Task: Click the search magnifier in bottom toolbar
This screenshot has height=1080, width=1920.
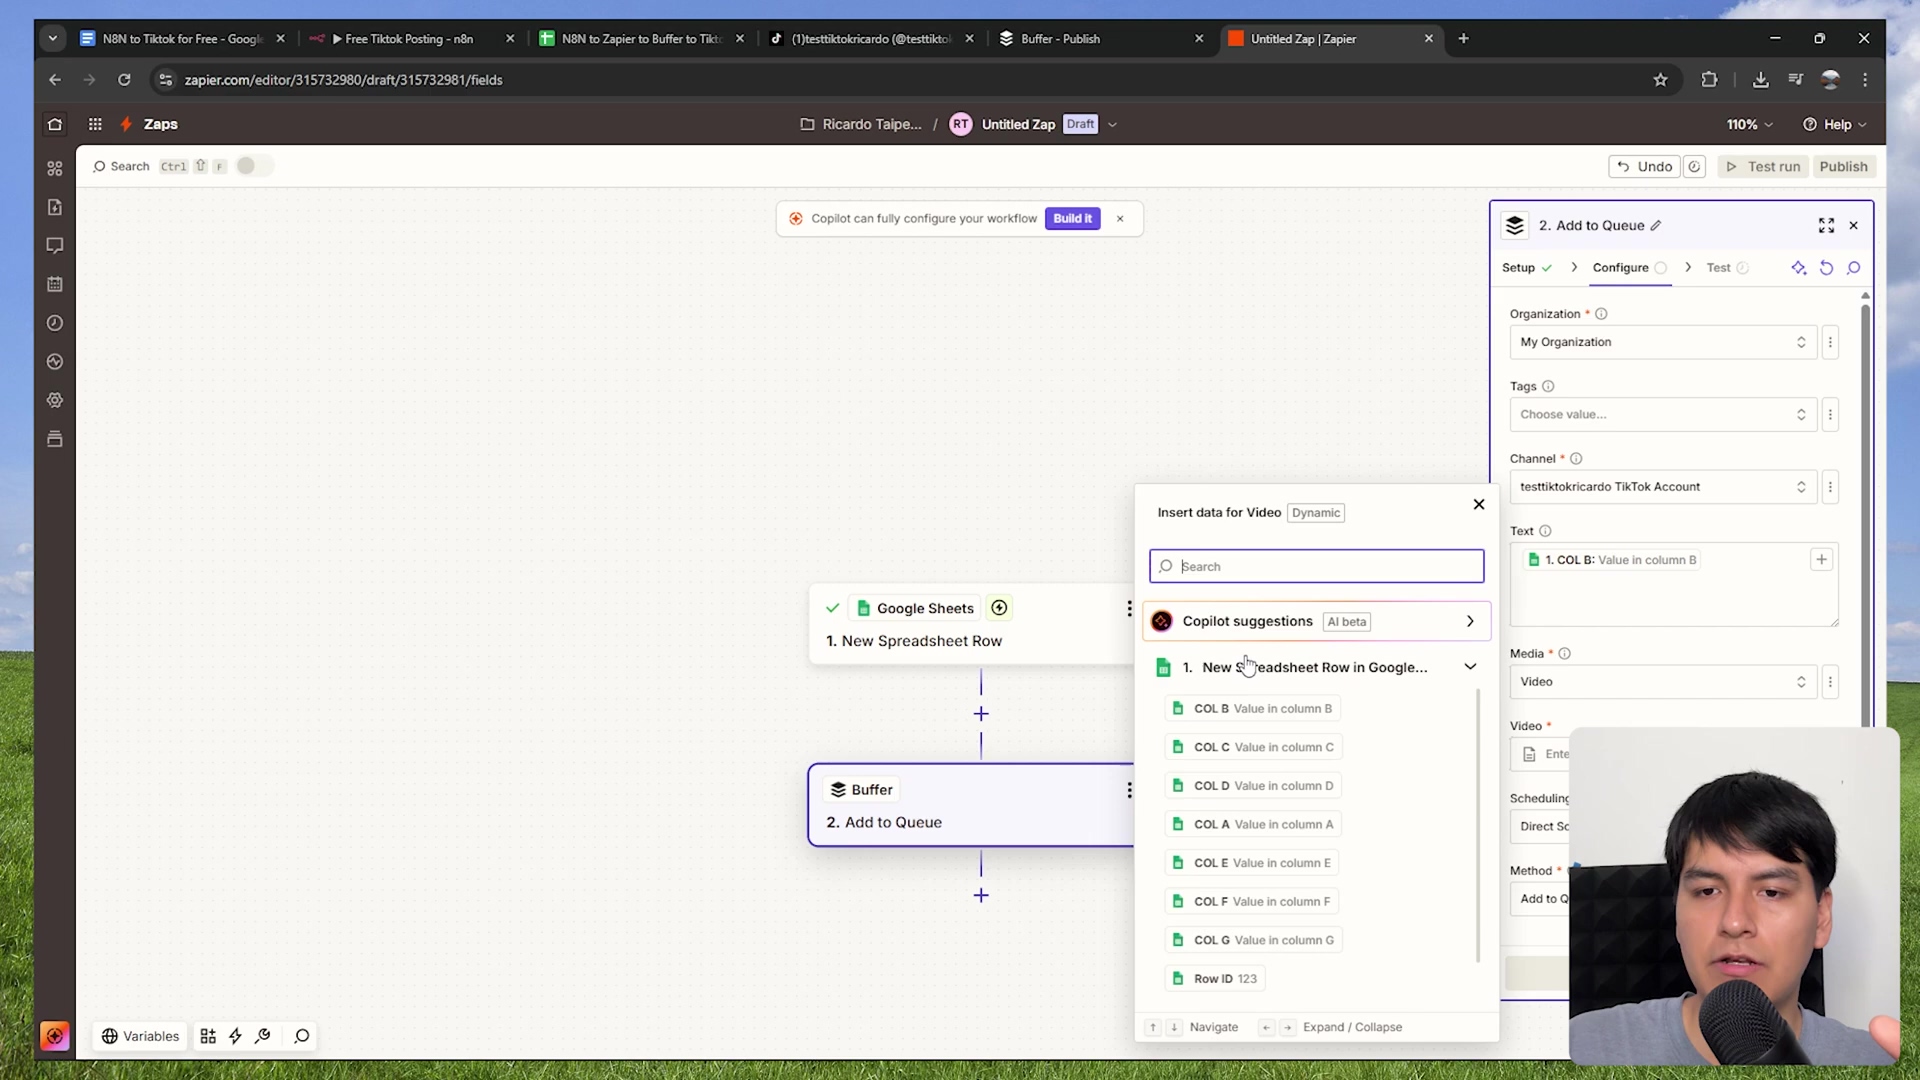Action: pos(302,1036)
